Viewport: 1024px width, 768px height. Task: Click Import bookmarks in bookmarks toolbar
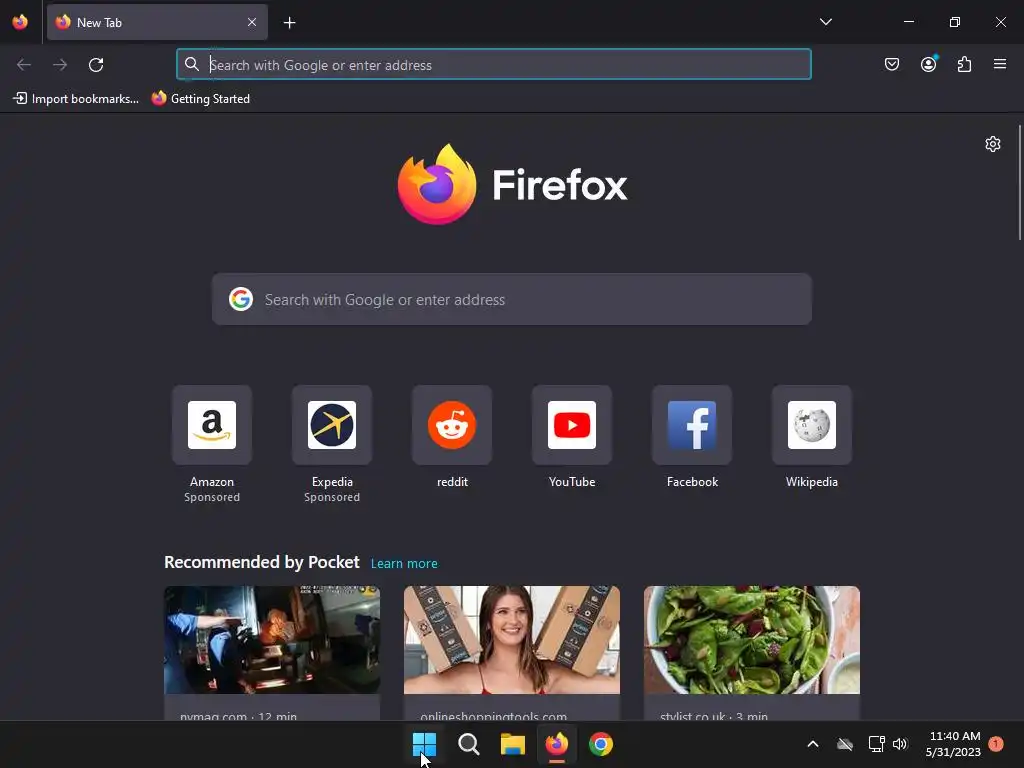pyautogui.click(x=76, y=99)
